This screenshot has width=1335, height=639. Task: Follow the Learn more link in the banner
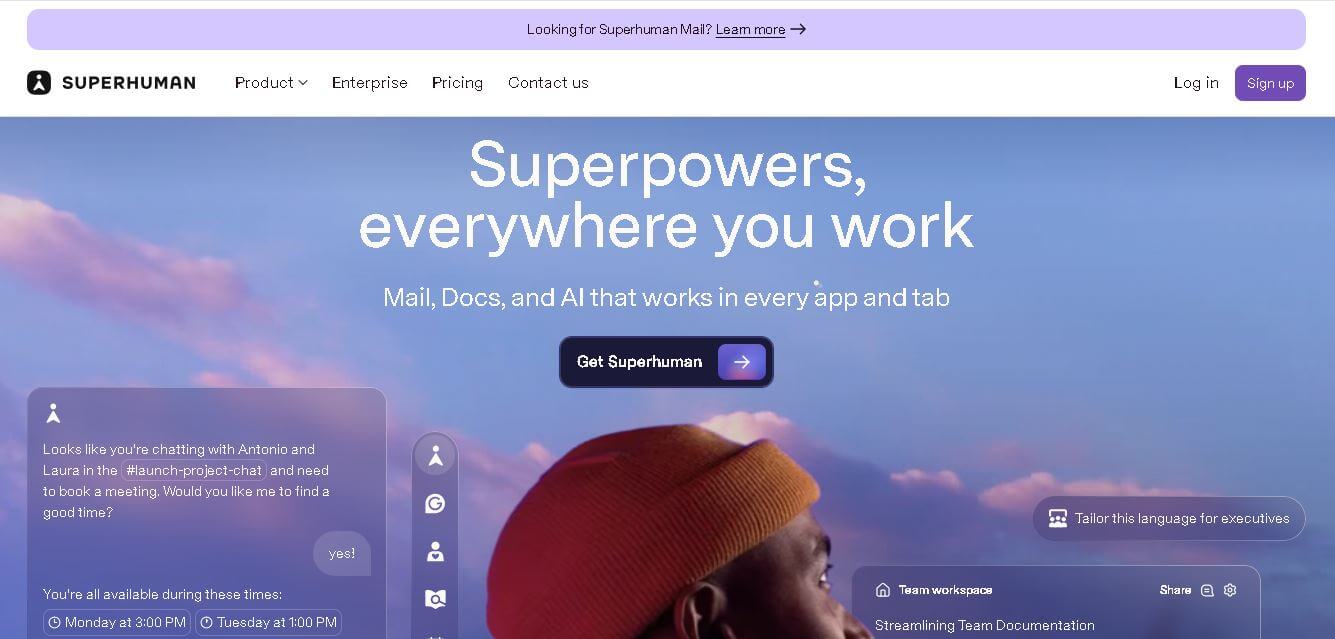pos(750,30)
